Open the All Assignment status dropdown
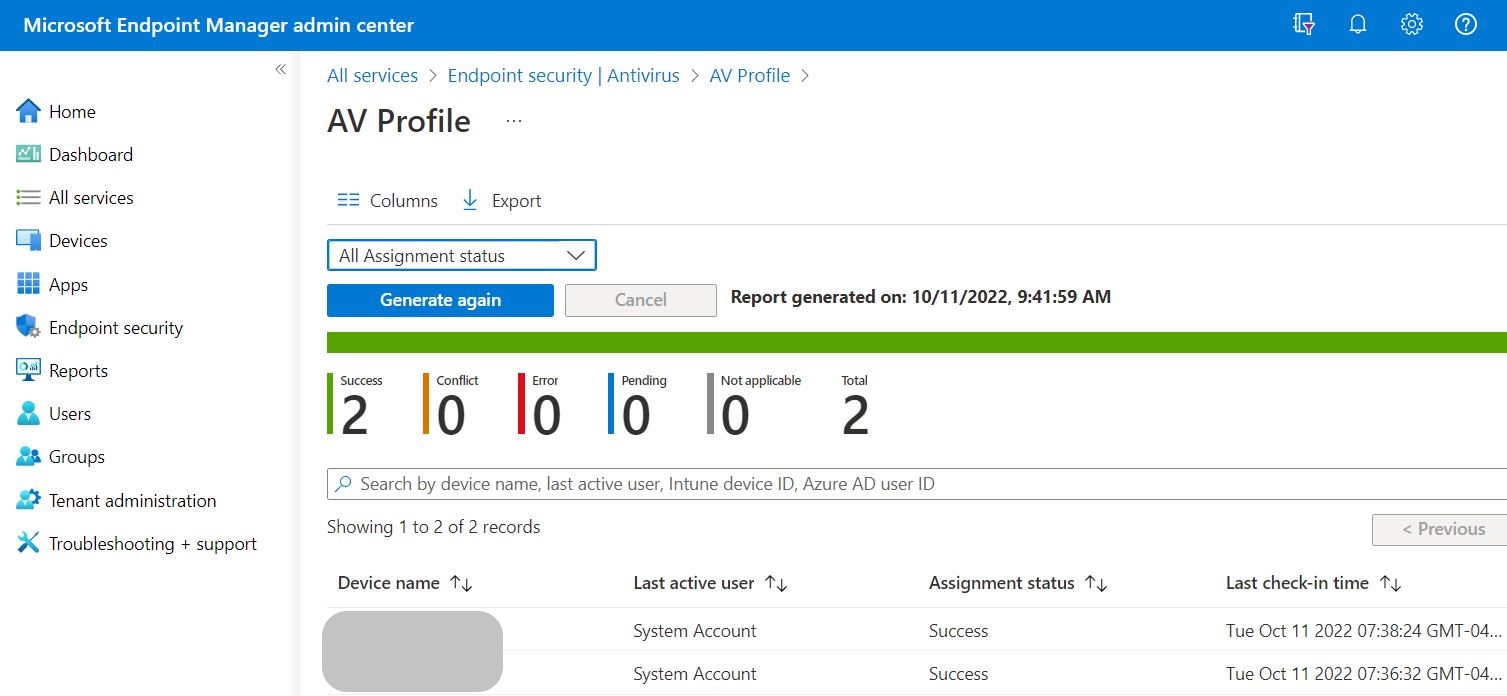Screen dimensions: 1507x696 pos(461,255)
